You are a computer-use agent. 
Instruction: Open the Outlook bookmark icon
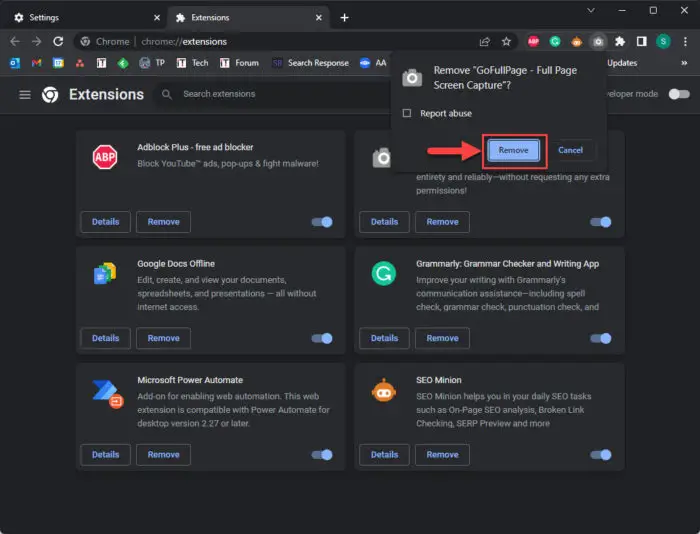click(15, 63)
